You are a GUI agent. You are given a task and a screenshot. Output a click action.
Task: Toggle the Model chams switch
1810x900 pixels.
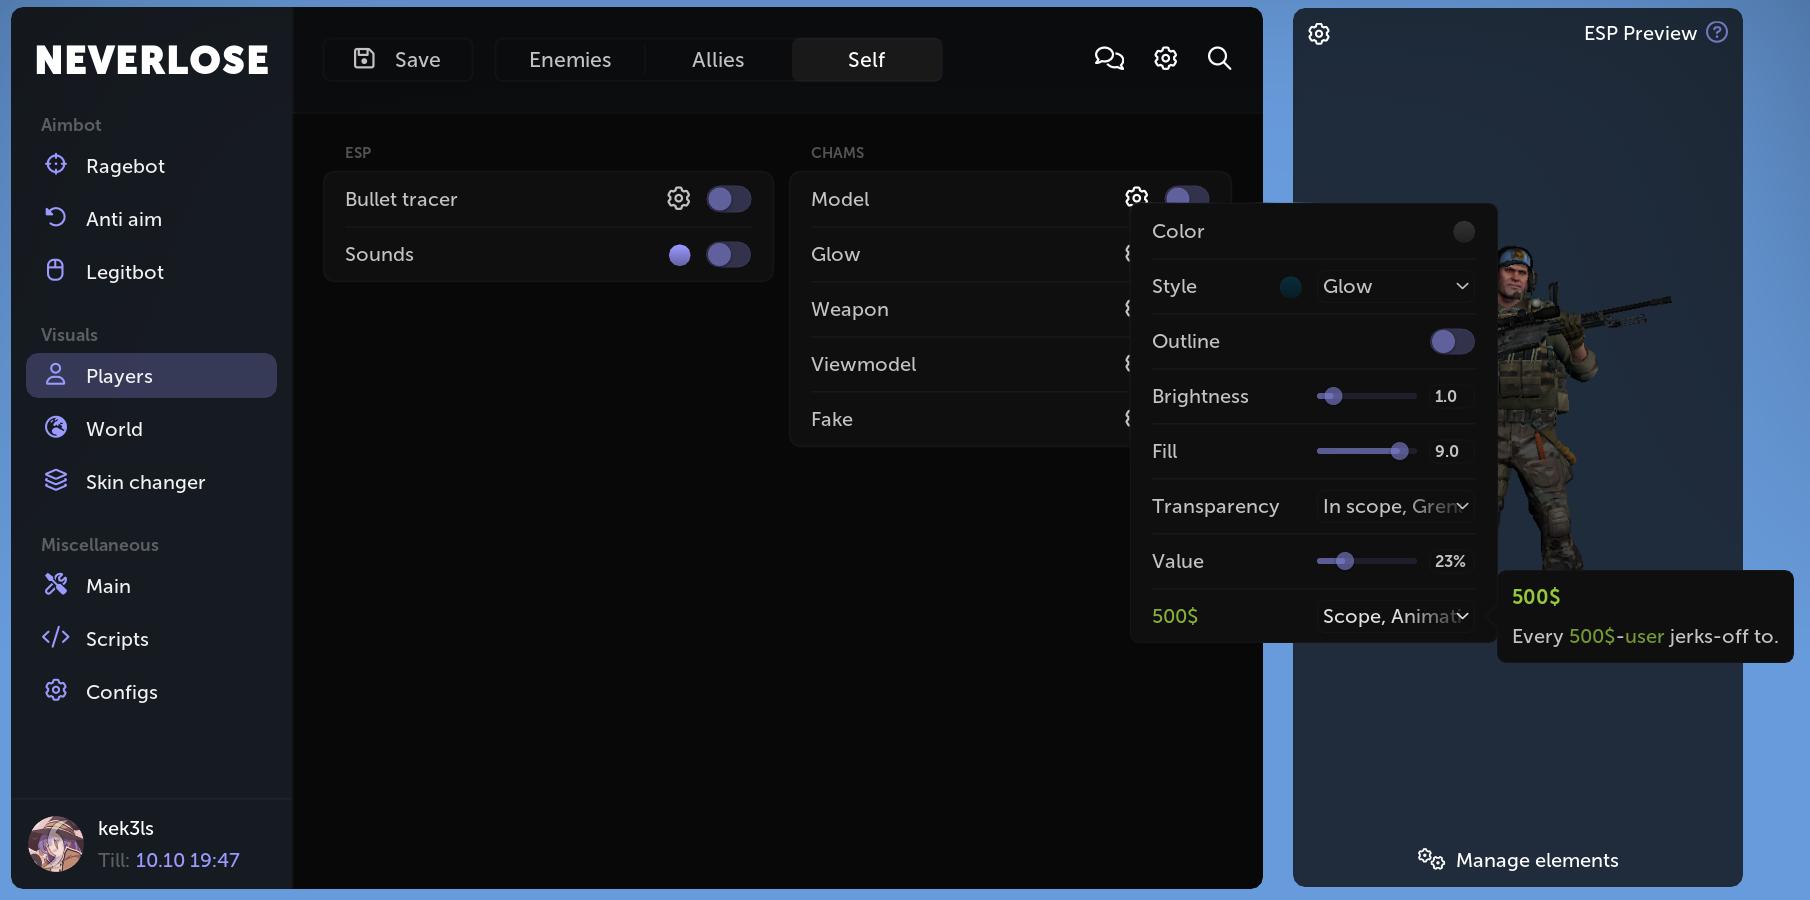coord(1187,195)
